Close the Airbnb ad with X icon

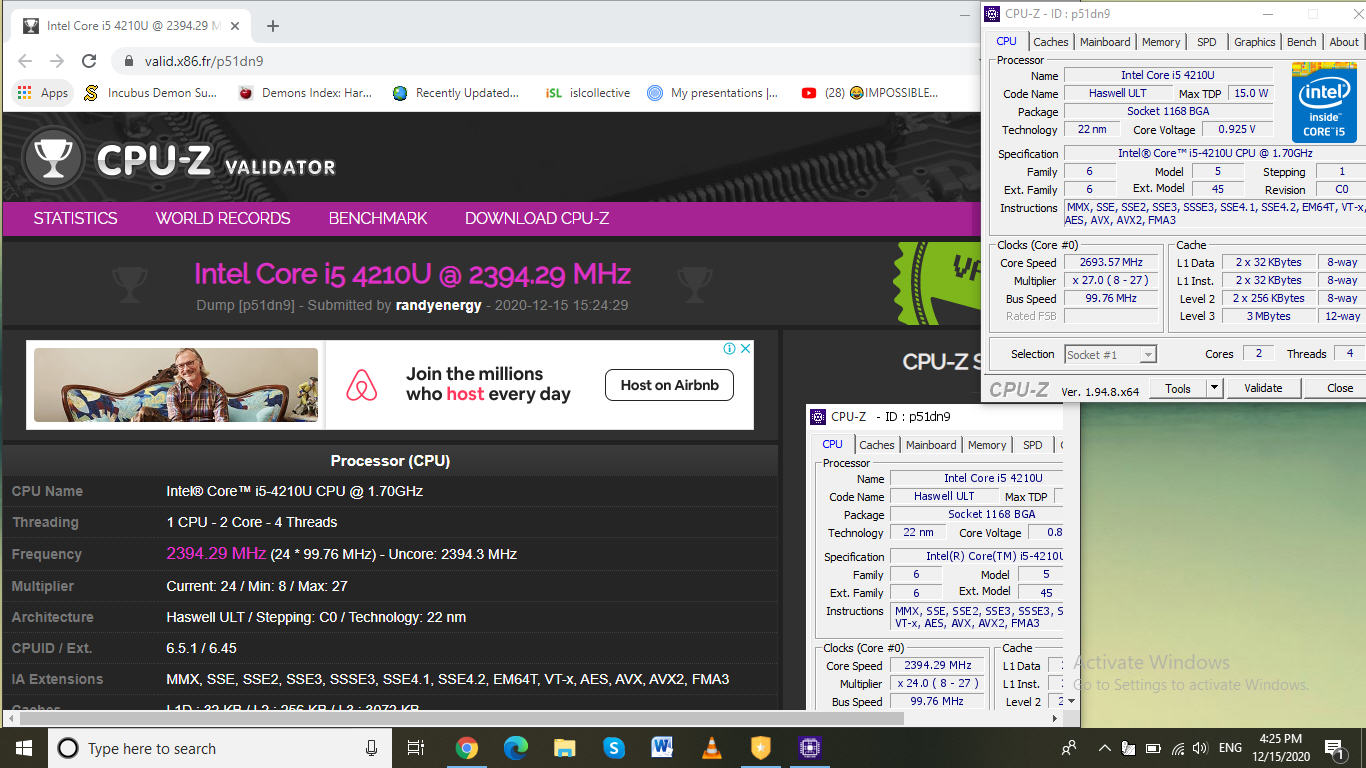pyautogui.click(x=745, y=348)
